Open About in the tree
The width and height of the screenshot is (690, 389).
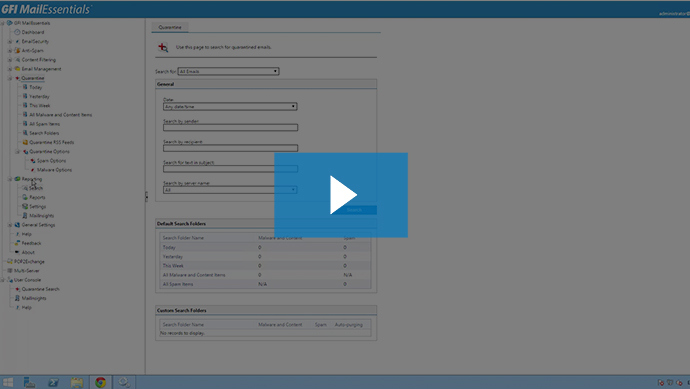(x=28, y=253)
